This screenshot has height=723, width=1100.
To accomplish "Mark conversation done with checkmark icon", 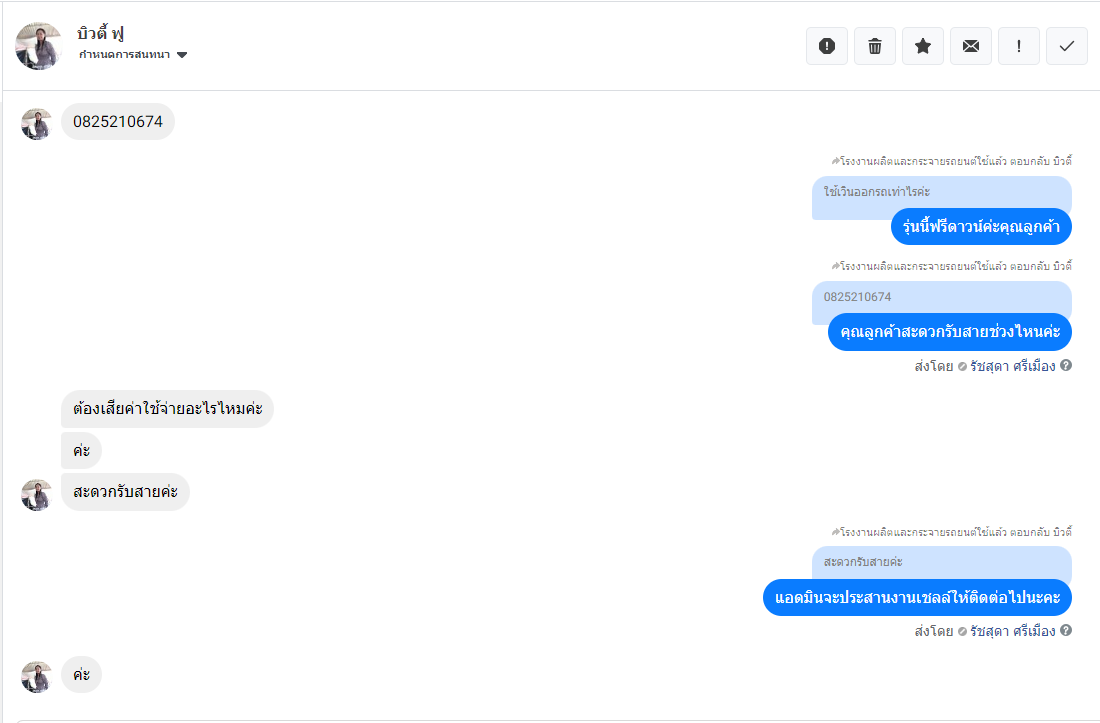I will (1066, 46).
